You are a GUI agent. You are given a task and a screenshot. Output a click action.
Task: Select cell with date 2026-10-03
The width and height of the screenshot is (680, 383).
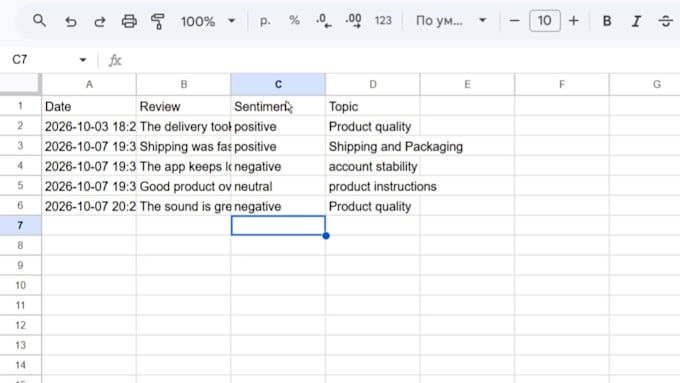(89, 126)
